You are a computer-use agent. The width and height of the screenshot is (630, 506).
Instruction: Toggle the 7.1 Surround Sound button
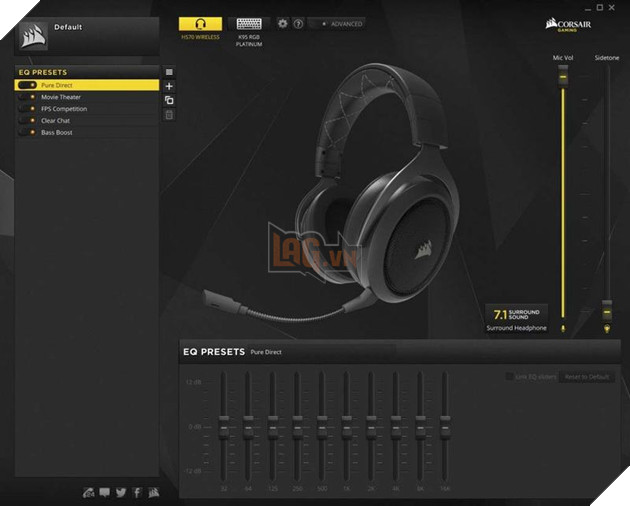(516, 314)
